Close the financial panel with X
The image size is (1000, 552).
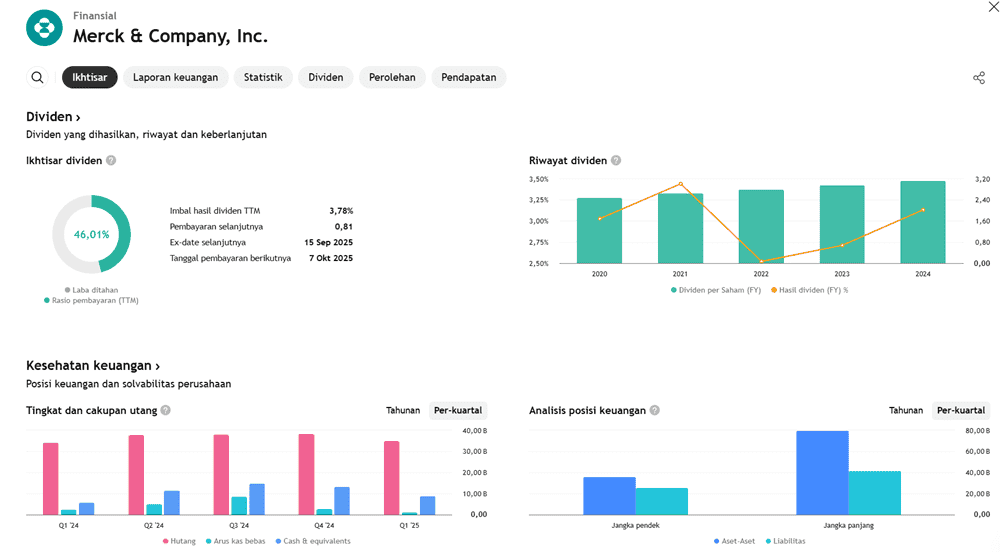tap(993, 6)
